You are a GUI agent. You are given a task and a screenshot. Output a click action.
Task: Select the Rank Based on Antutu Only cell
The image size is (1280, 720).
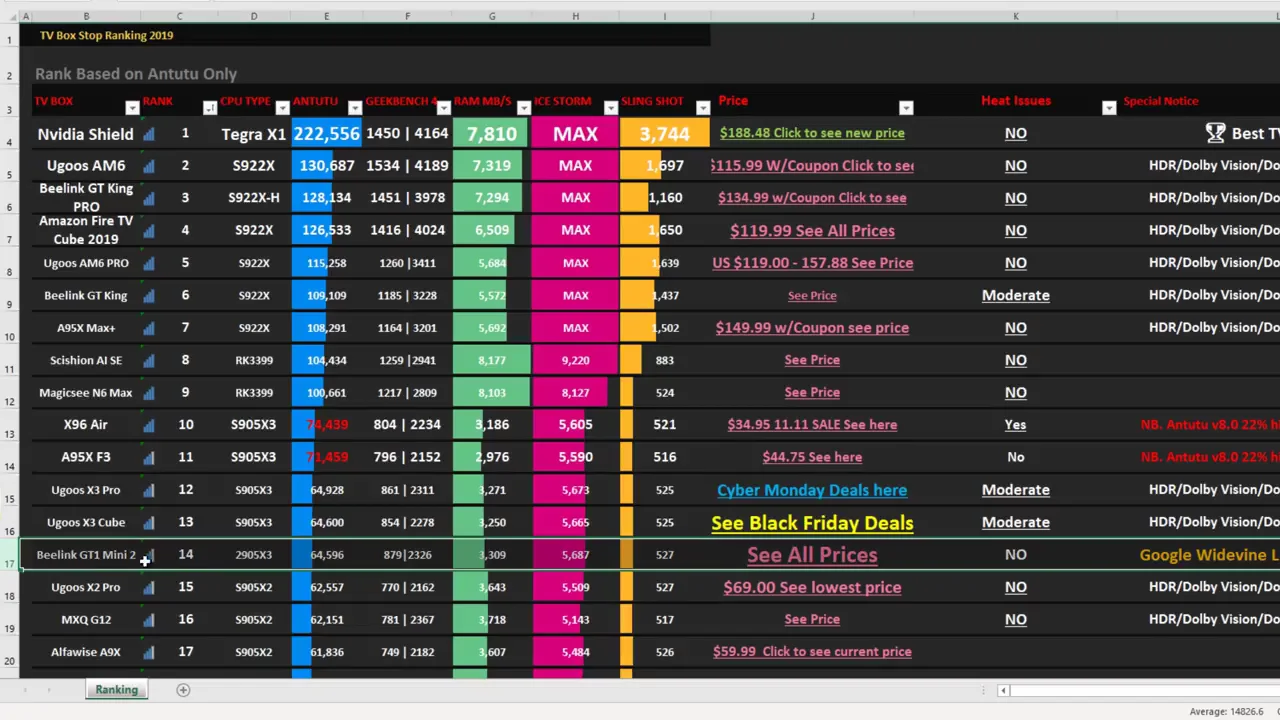click(x=136, y=74)
